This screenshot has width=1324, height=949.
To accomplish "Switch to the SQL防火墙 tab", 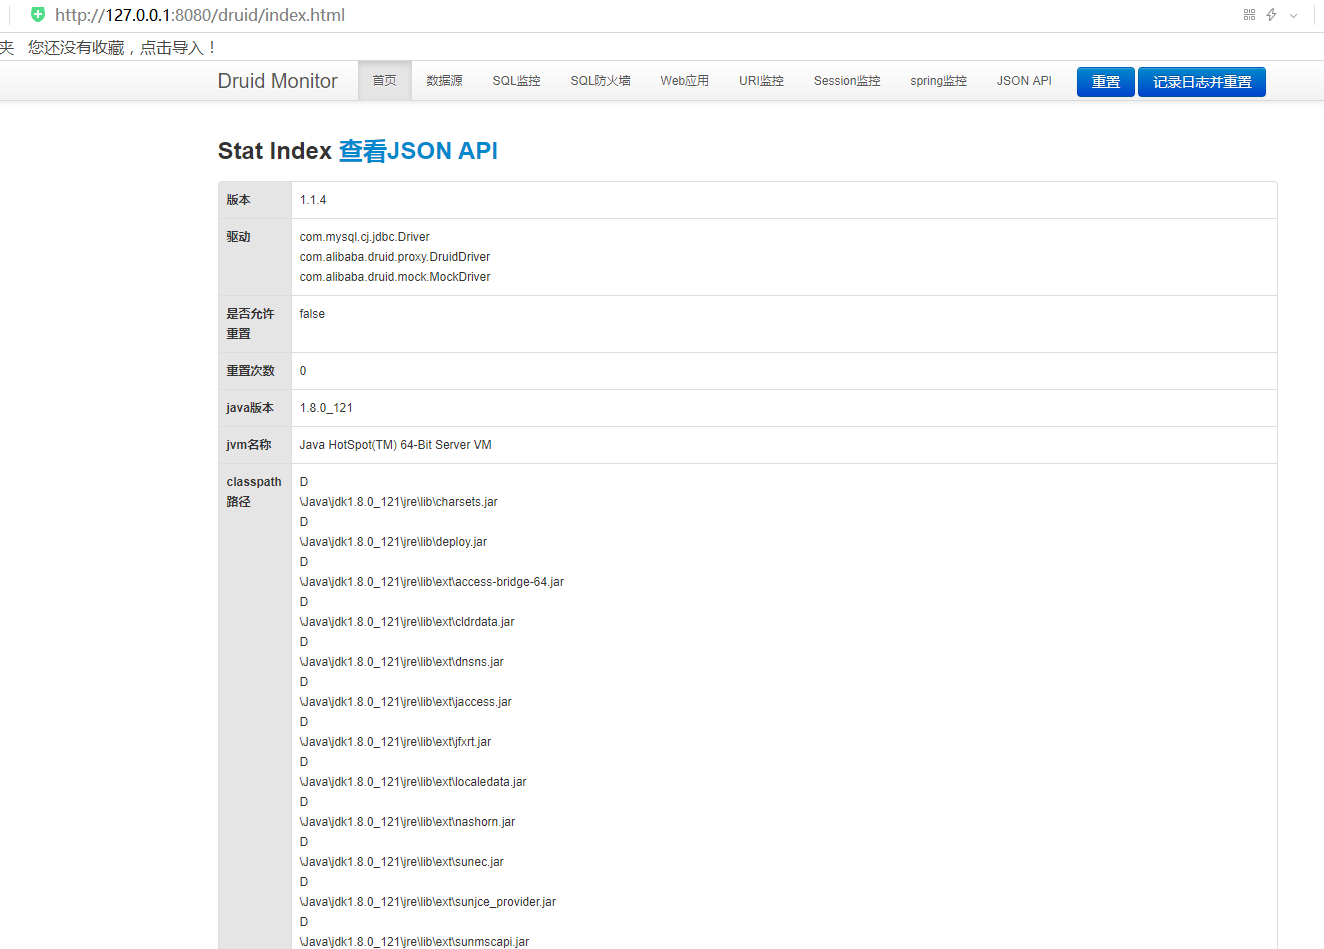I will [600, 81].
